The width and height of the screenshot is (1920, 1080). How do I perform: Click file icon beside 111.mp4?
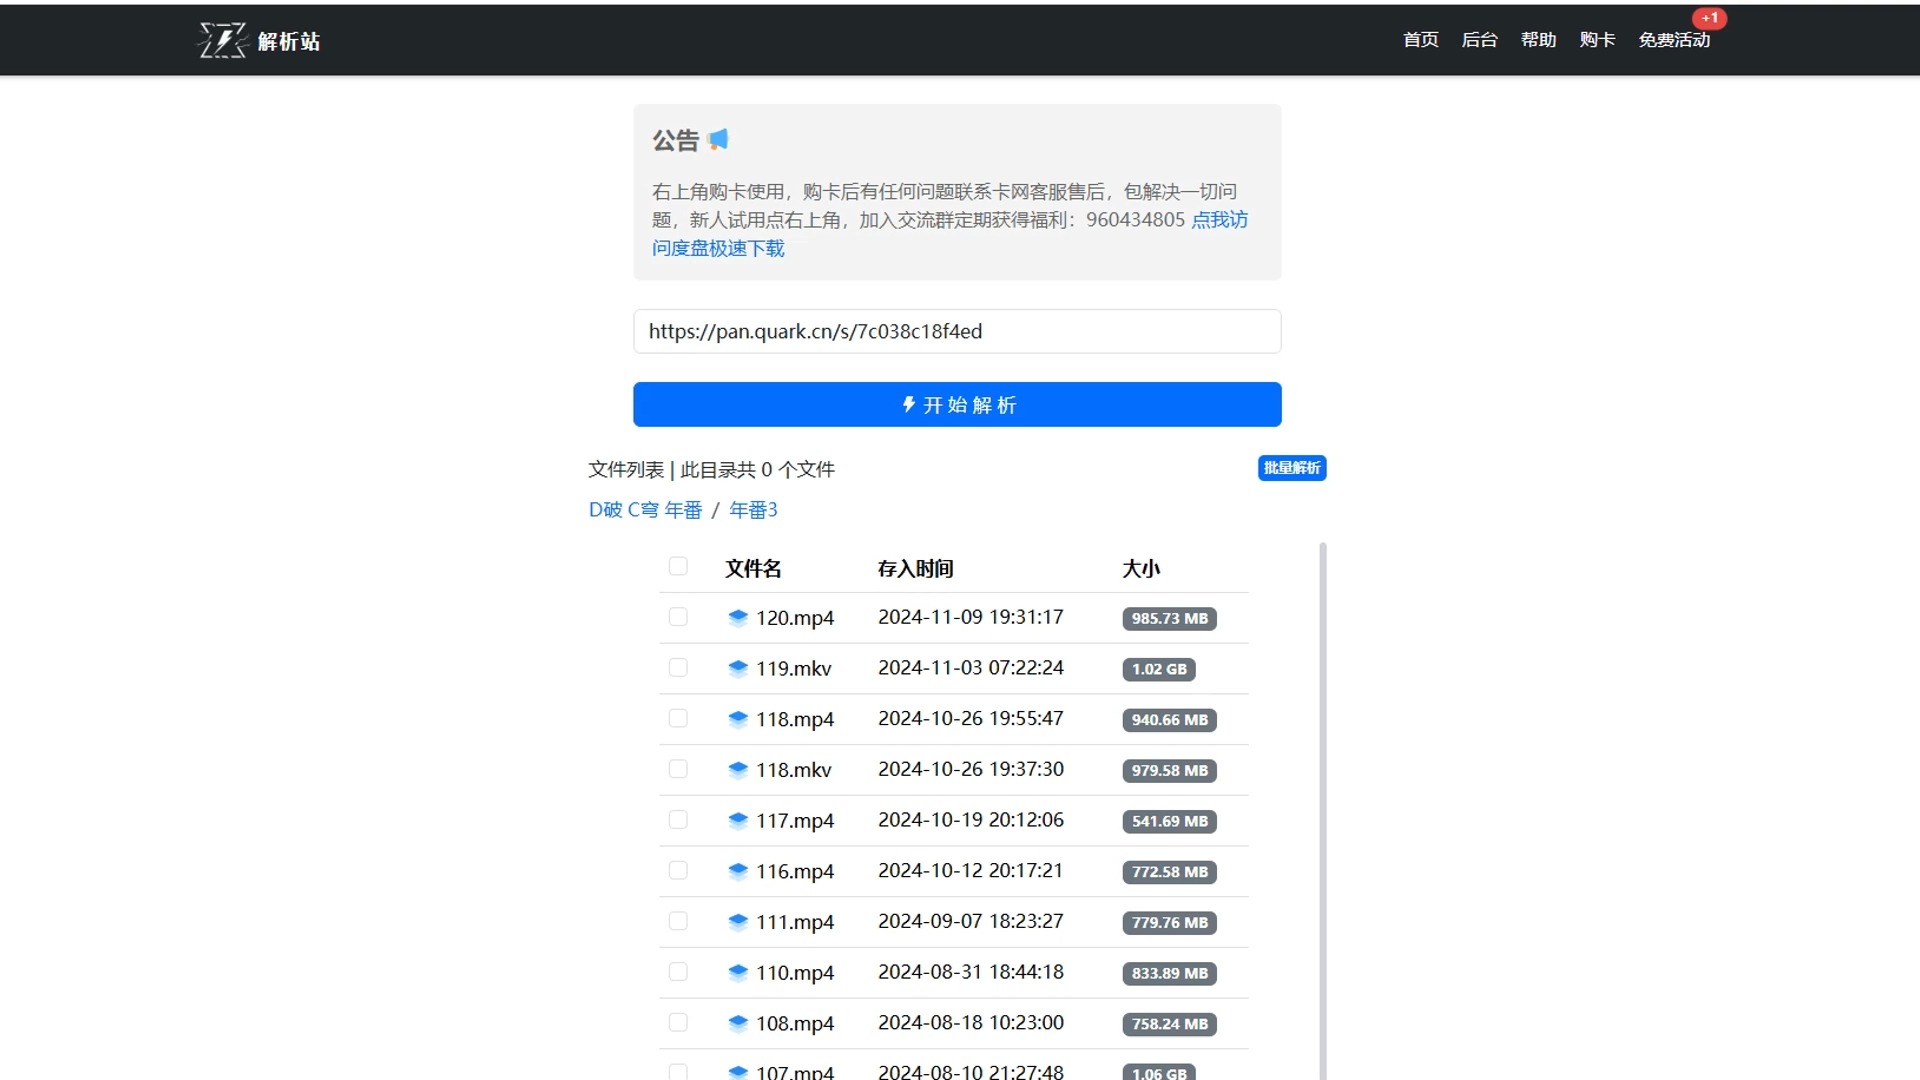point(738,921)
